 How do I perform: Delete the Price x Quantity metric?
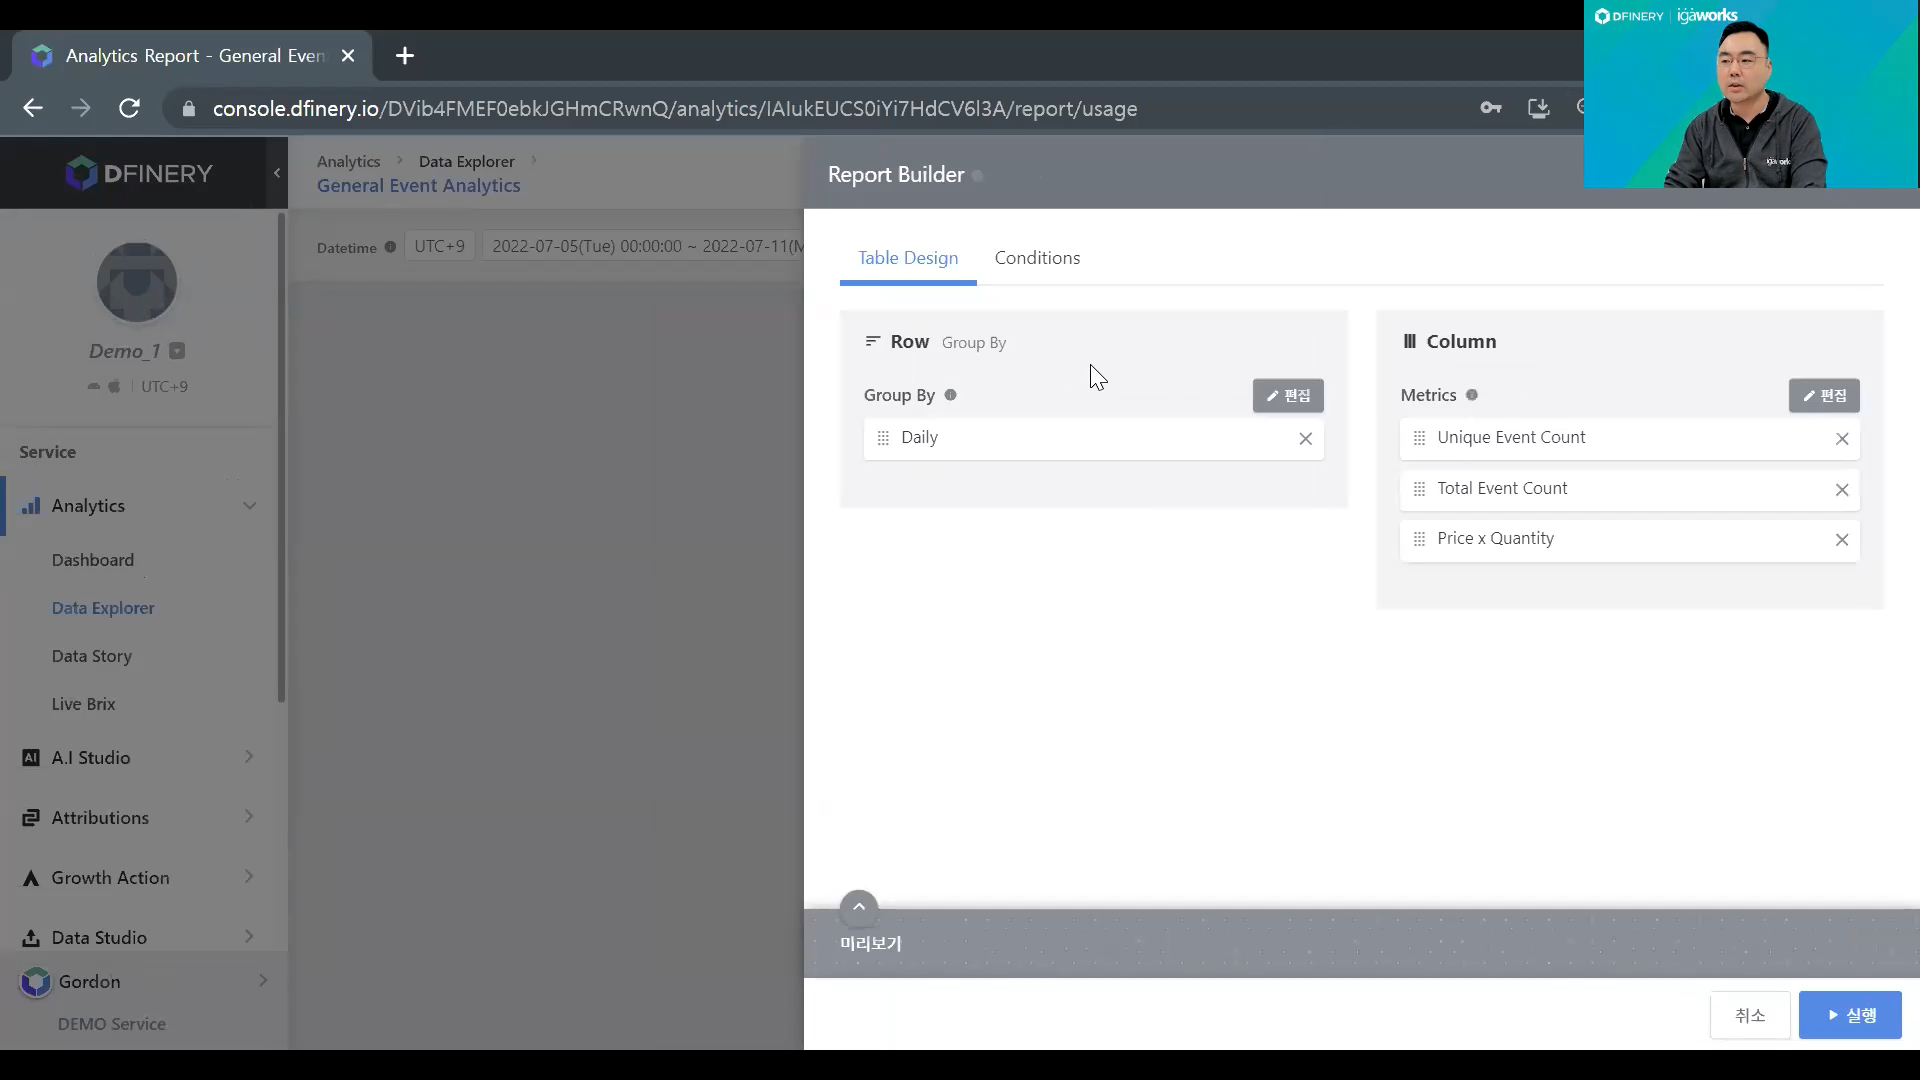click(1842, 540)
